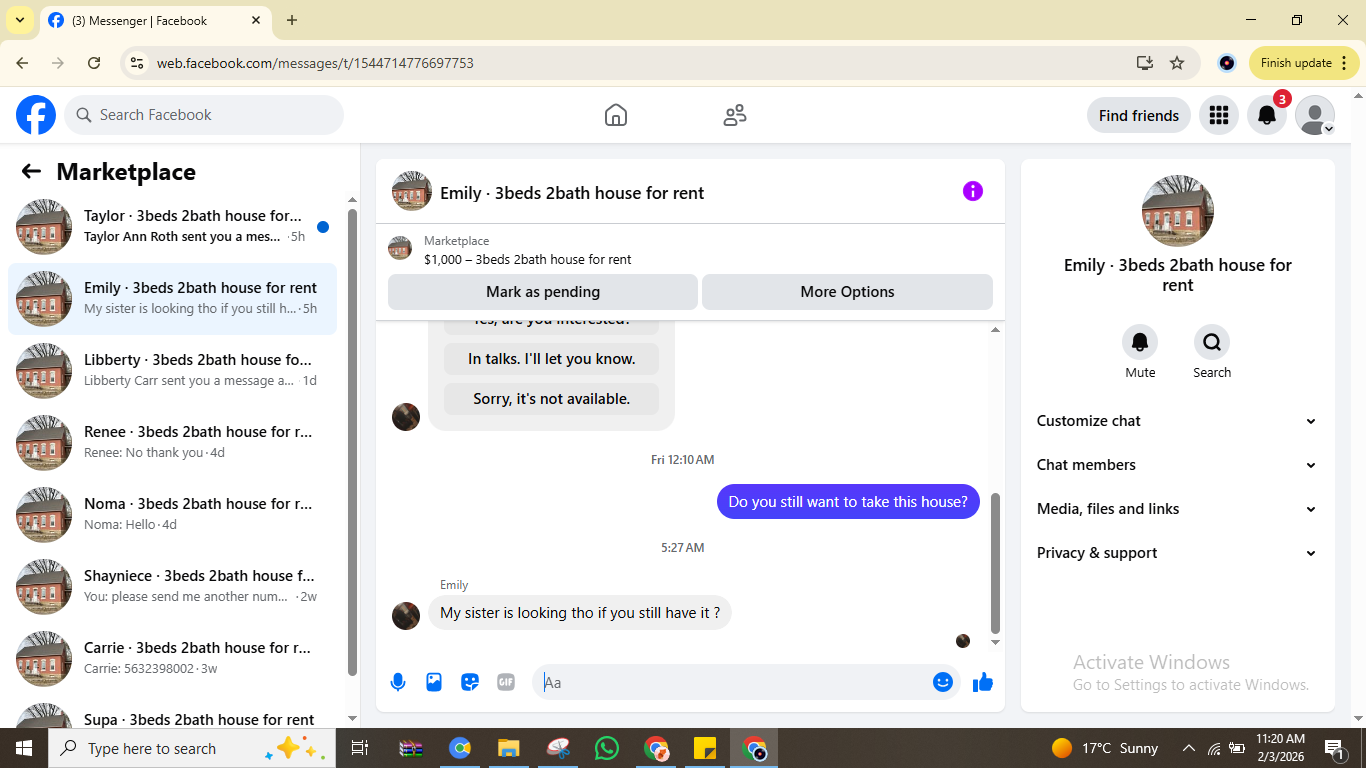Click Emily's large profile thumbnail
Screen dimensions: 1366x768
pyautogui.click(x=1178, y=211)
